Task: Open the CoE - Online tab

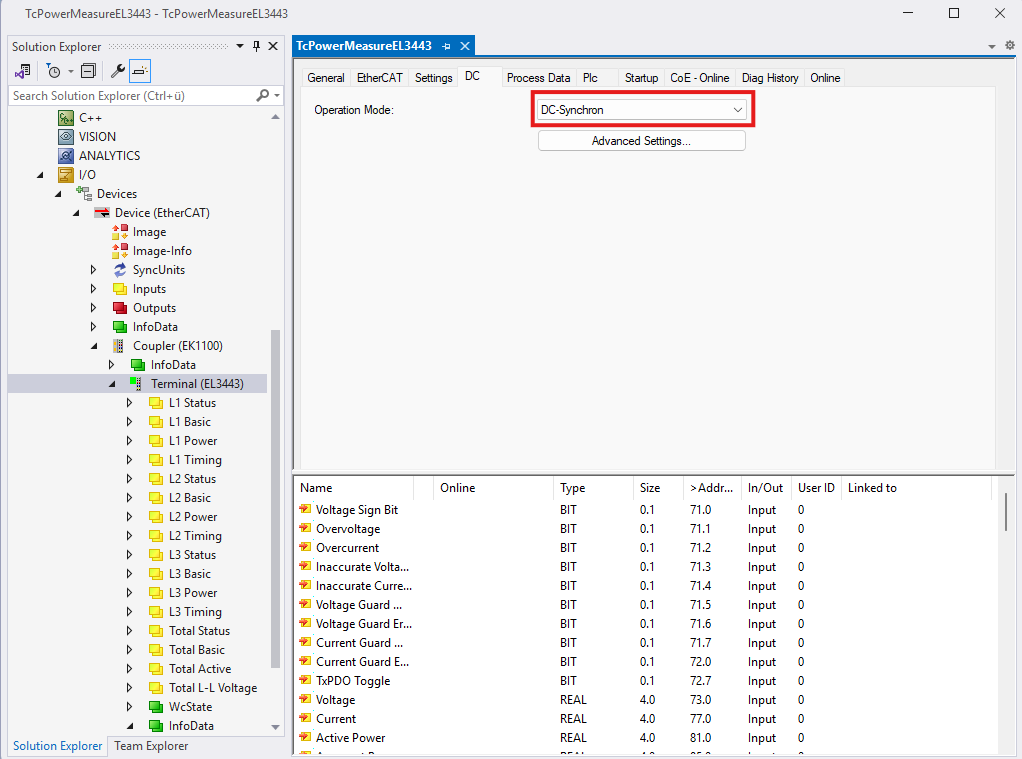Action: (699, 77)
